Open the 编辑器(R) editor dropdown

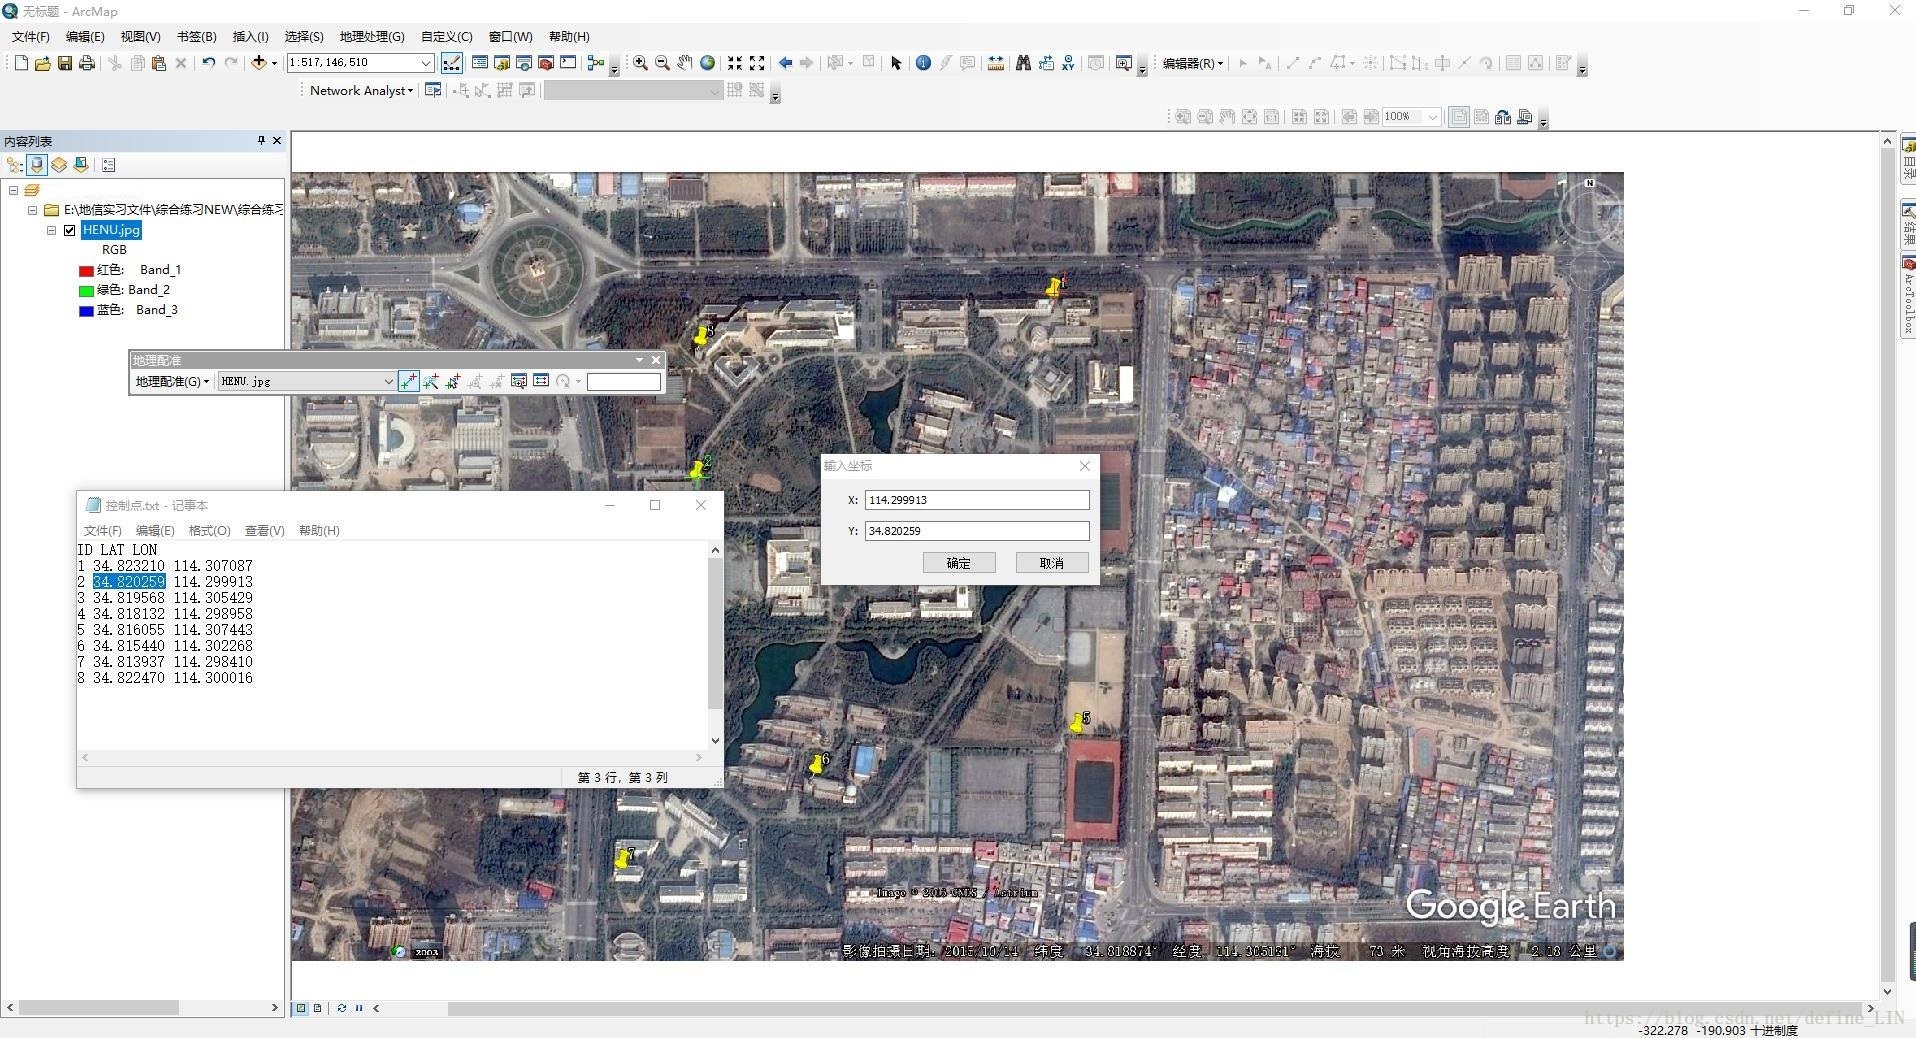coord(1192,63)
